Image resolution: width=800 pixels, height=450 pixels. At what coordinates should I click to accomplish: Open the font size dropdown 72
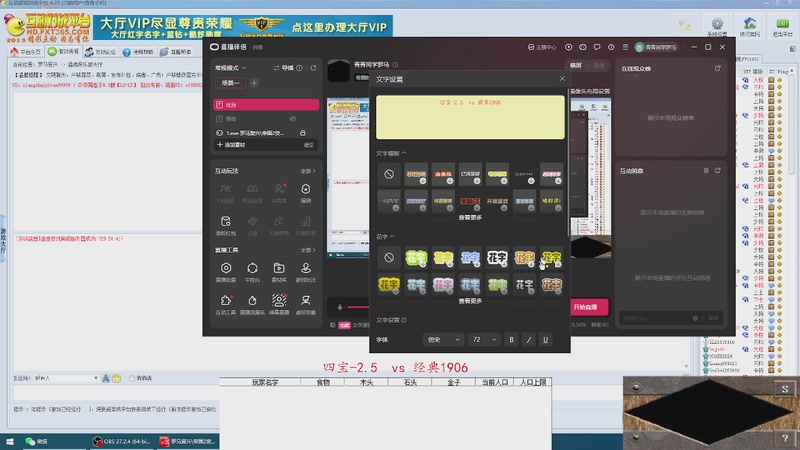[x=484, y=339]
